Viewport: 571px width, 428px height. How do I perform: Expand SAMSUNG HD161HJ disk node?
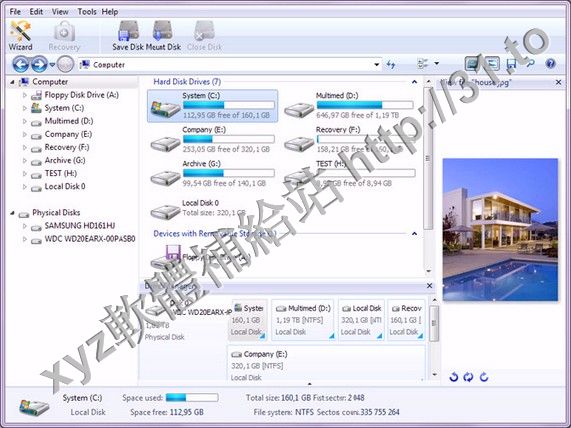pyautogui.click(x=24, y=226)
